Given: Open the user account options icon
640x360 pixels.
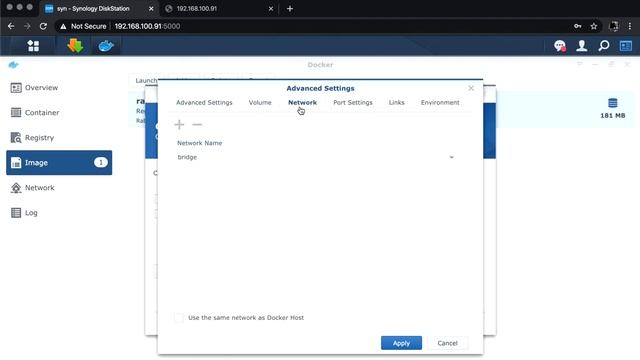Looking at the screenshot, I should (x=582, y=46).
